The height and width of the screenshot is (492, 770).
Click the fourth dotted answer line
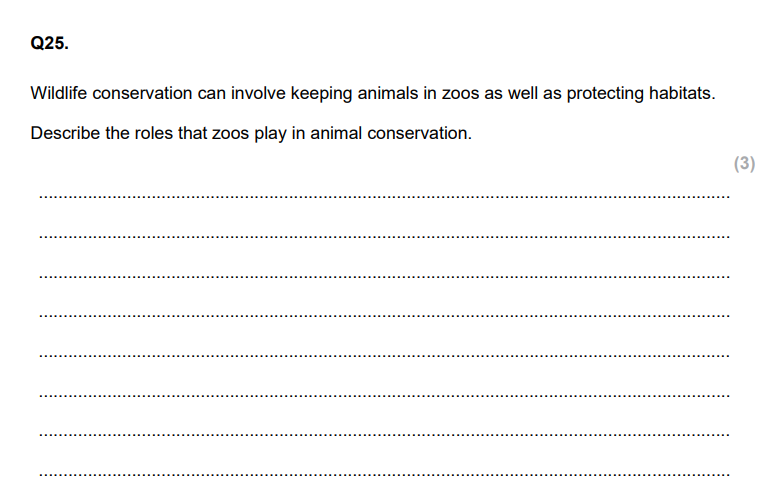tap(385, 315)
